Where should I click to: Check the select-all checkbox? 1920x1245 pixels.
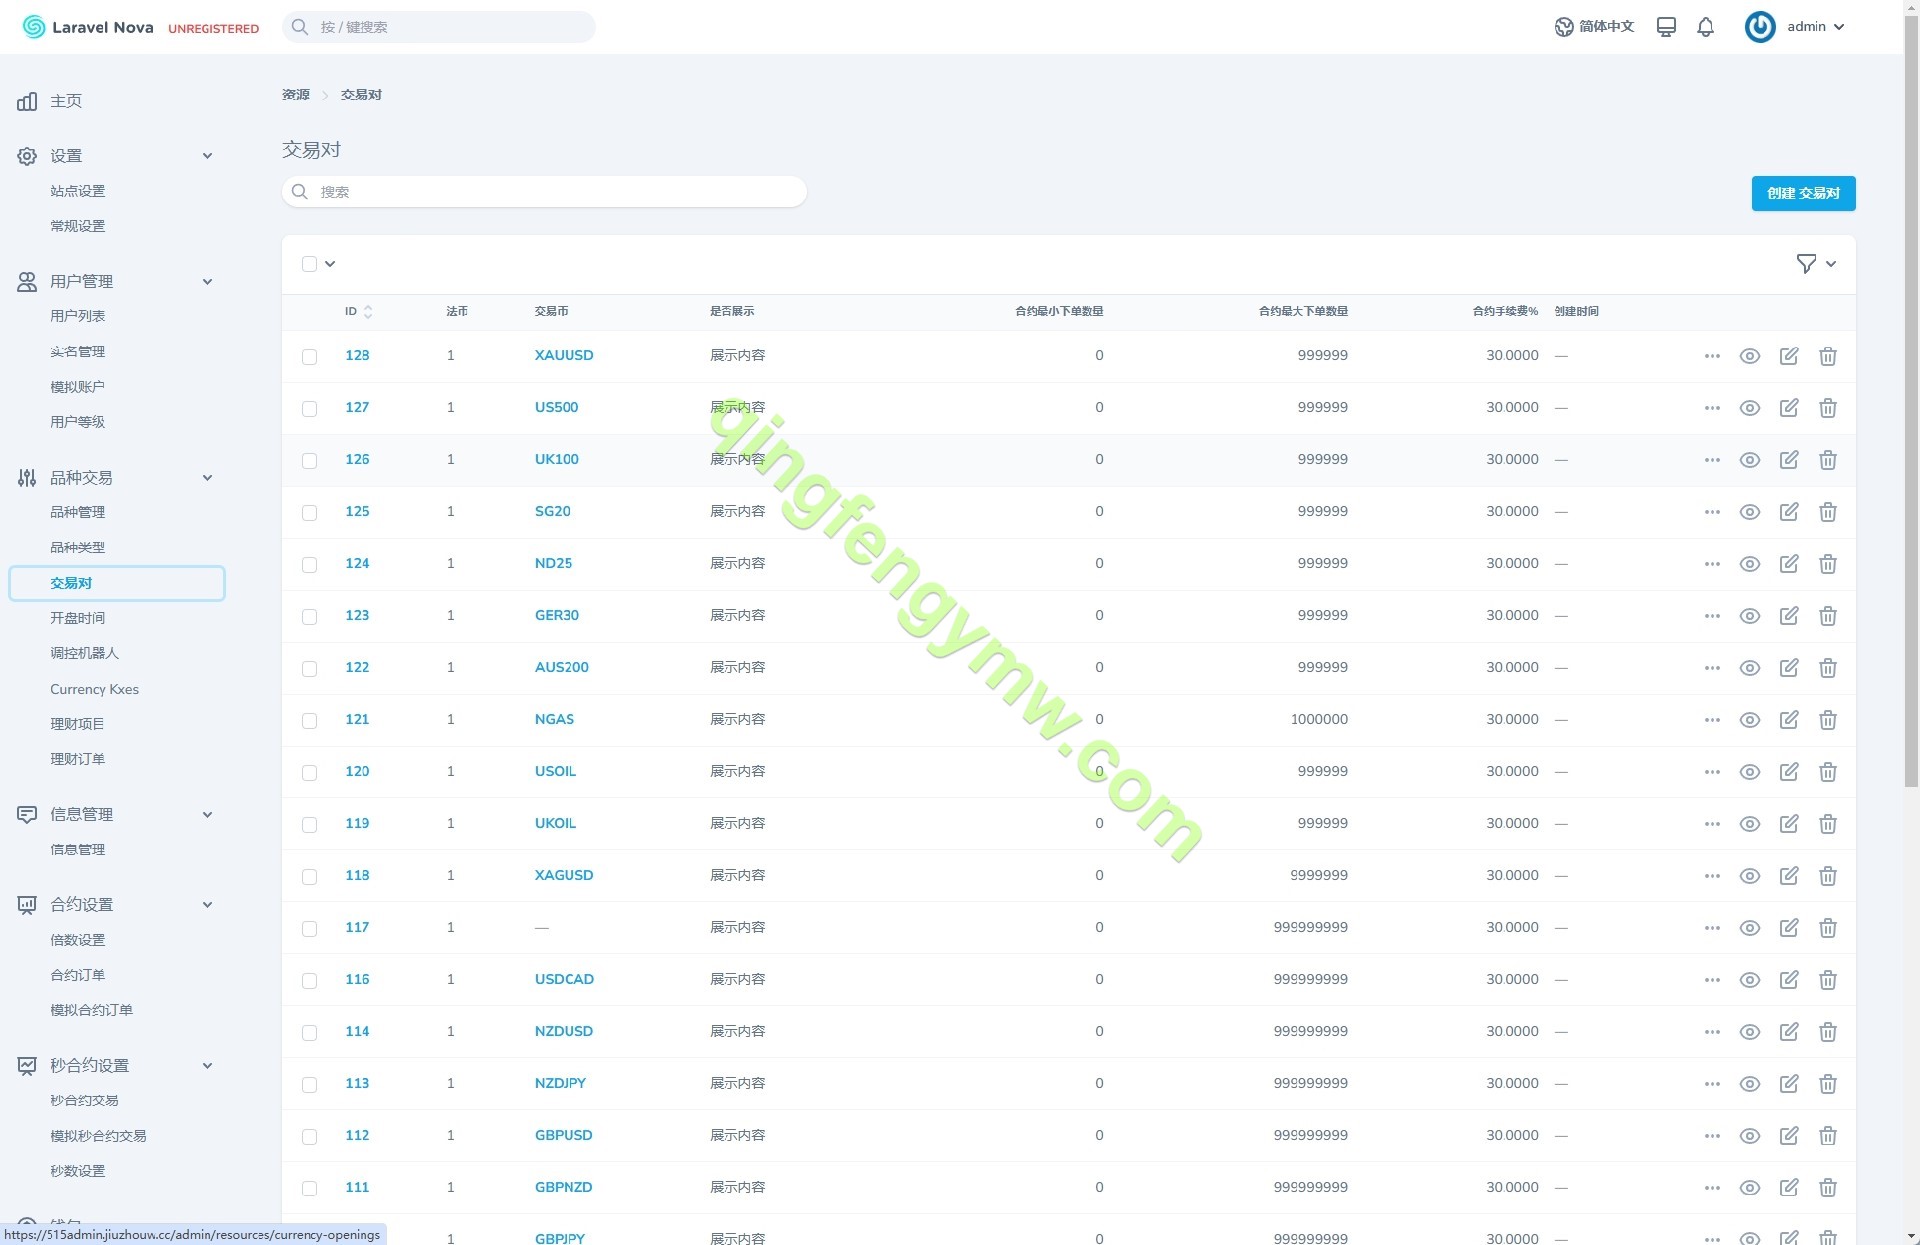point(309,264)
